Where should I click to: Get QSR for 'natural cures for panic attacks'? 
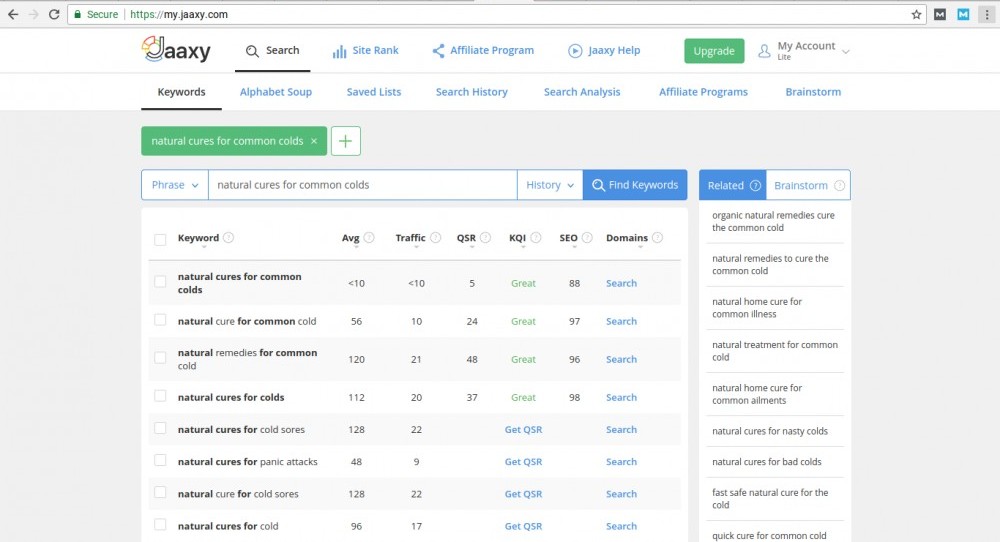(x=523, y=462)
